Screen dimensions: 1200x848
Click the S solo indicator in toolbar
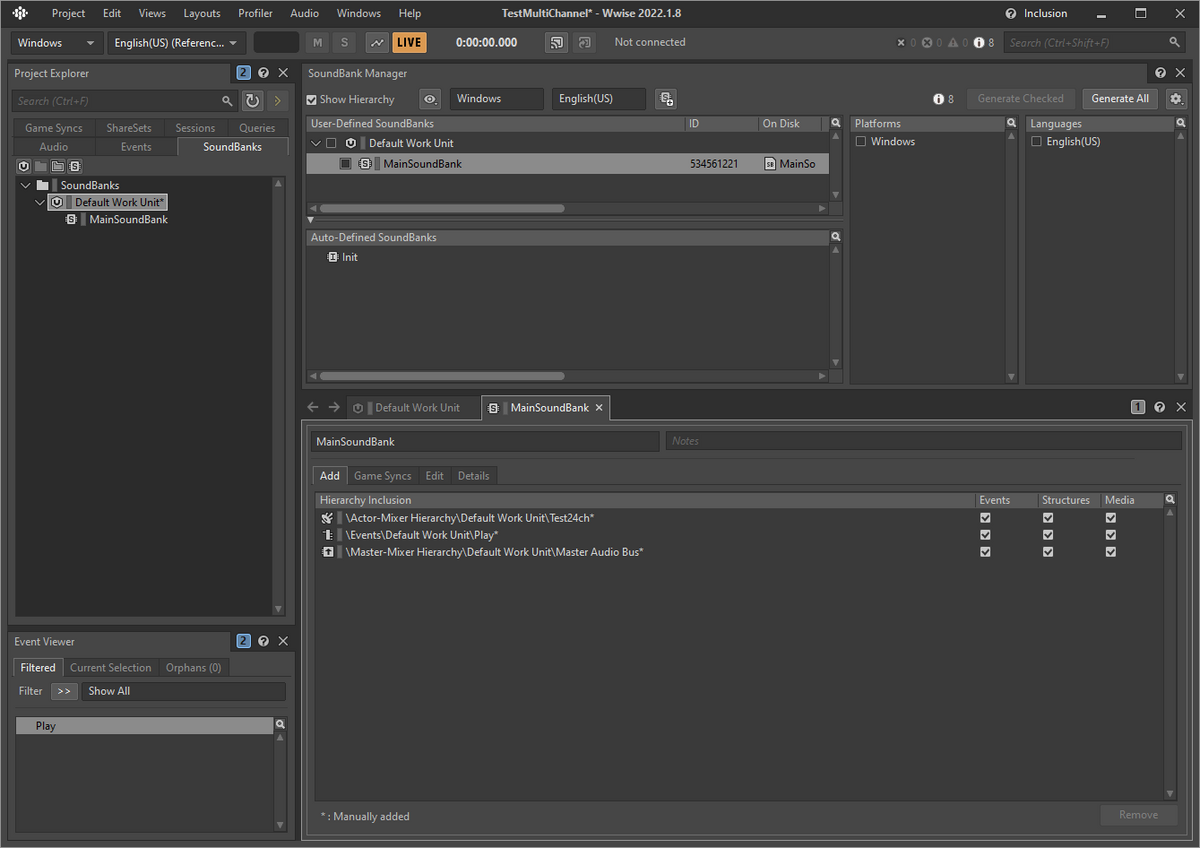[x=344, y=43]
